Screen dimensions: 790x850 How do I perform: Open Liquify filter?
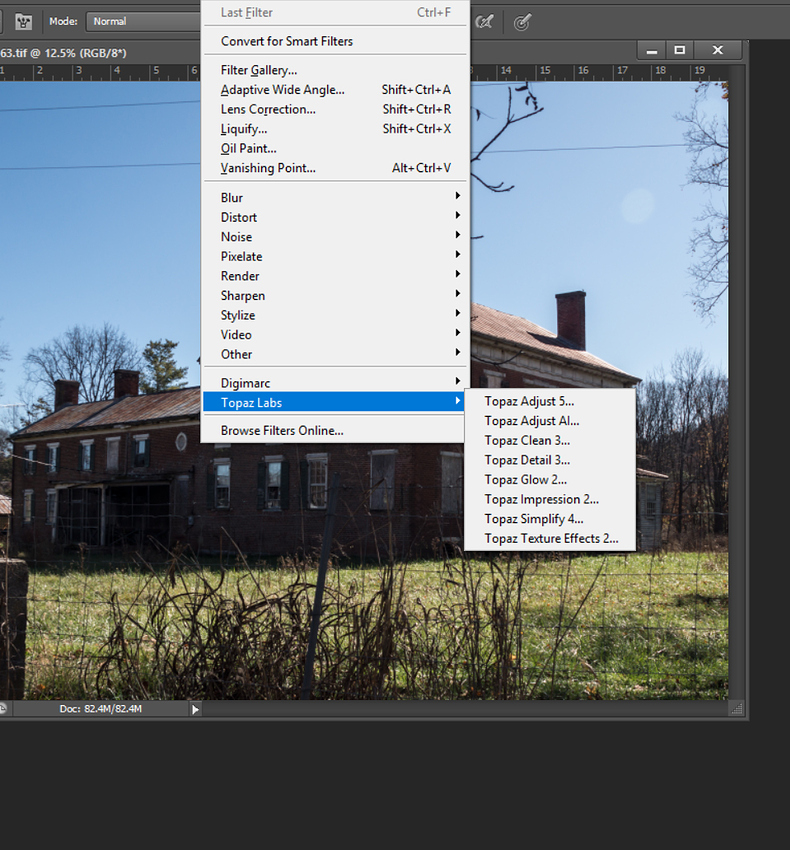pos(244,129)
